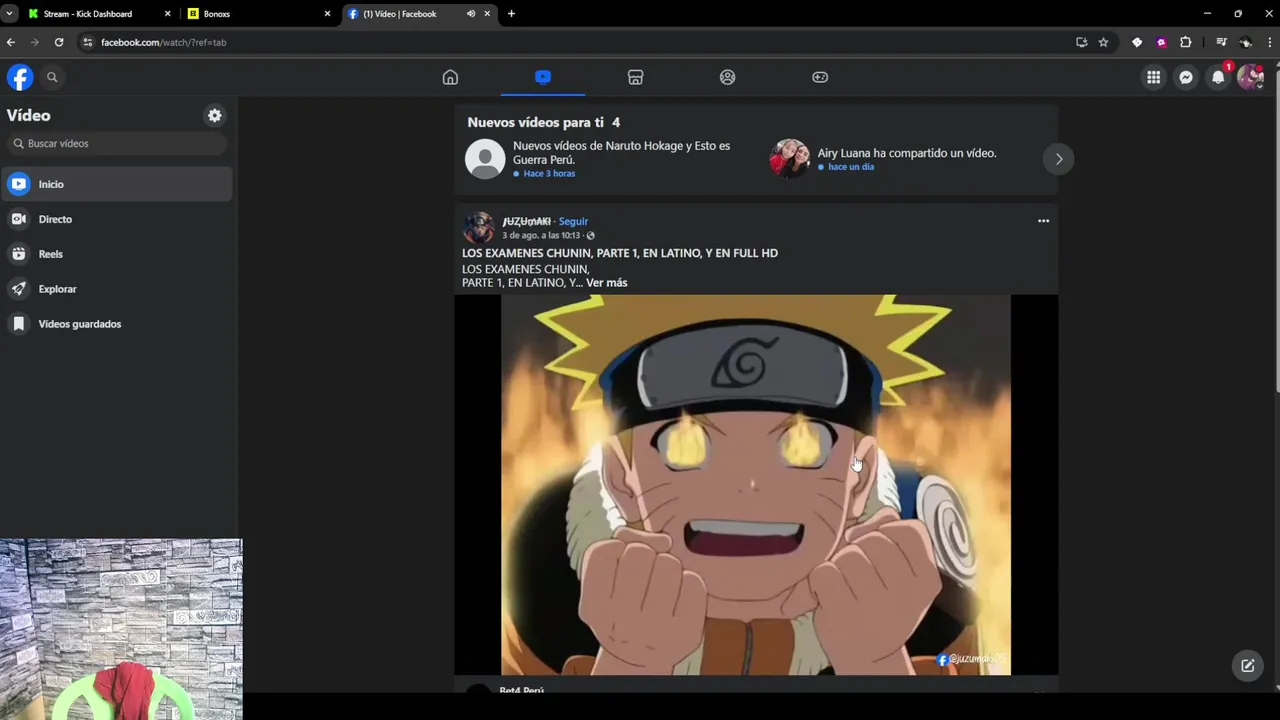Screen dimensions: 1280x720
Task: Open new message compose button
Action: pyautogui.click(x=1248, y=666)
